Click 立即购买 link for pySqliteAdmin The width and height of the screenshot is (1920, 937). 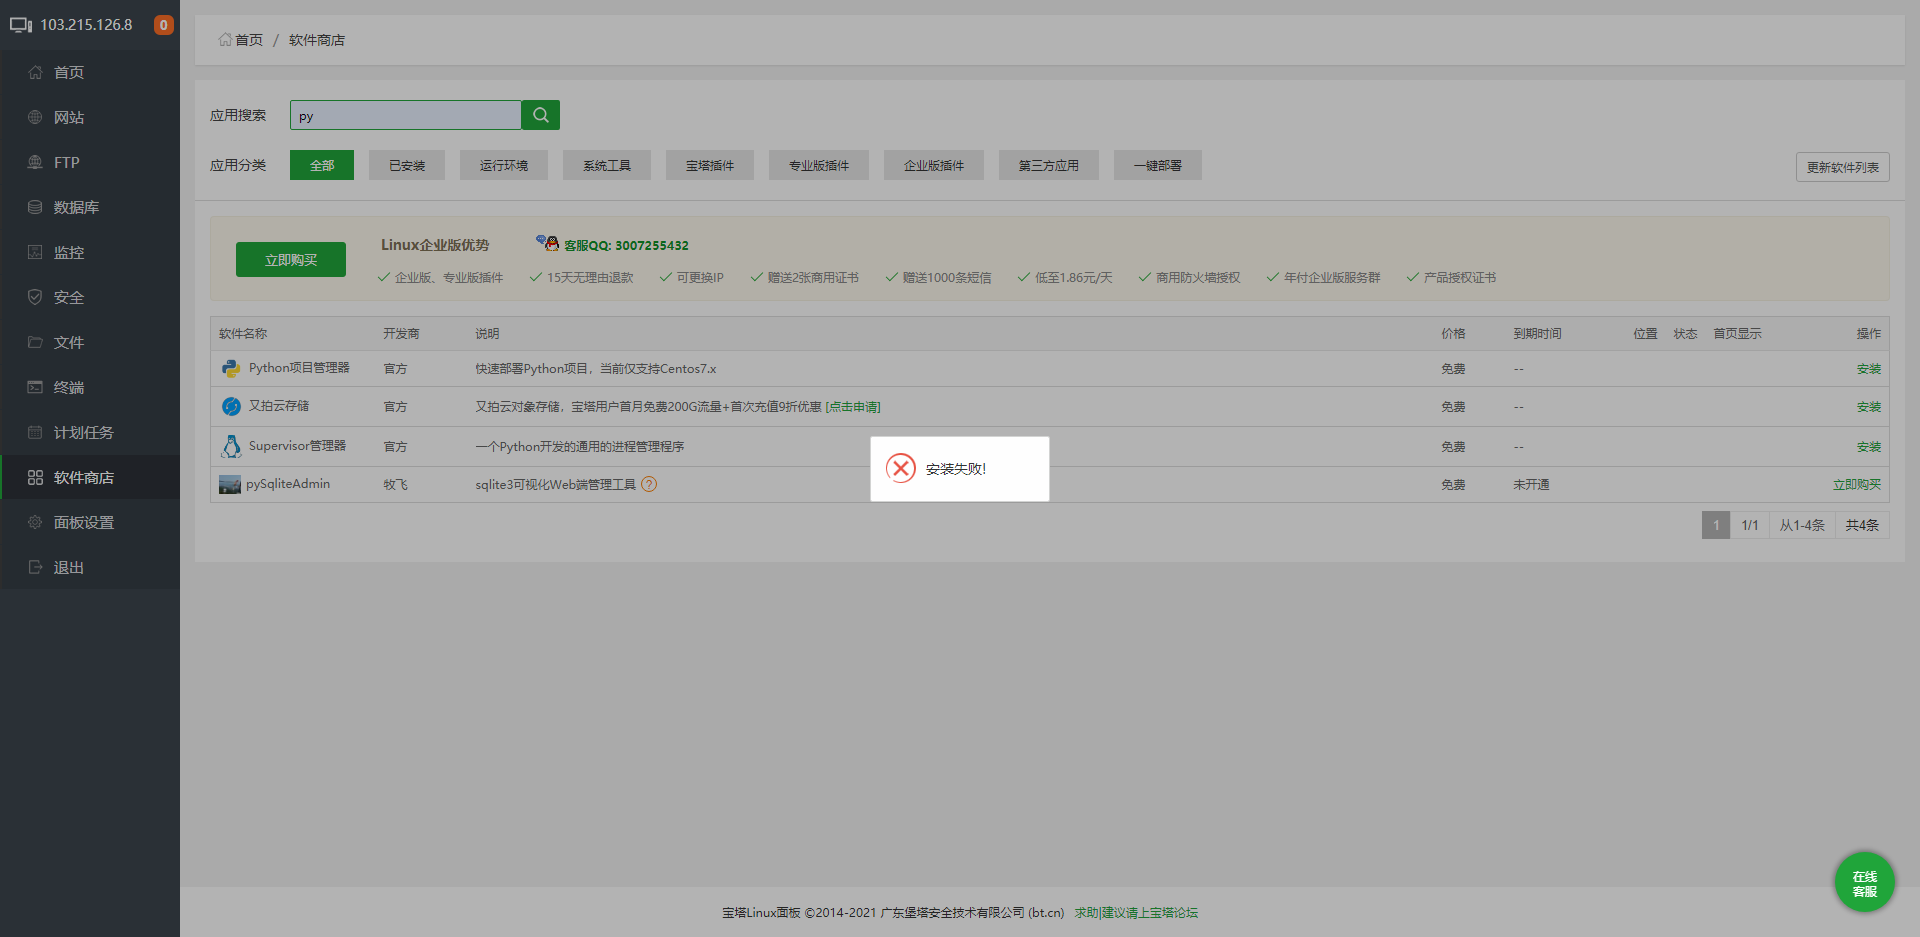coord(1857,485)
